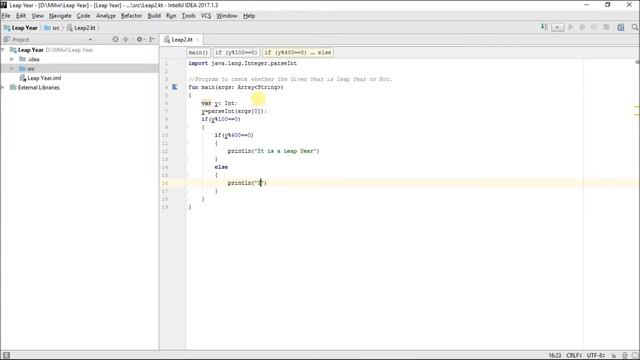Click the Run with Coverage icon

point(594,27)
